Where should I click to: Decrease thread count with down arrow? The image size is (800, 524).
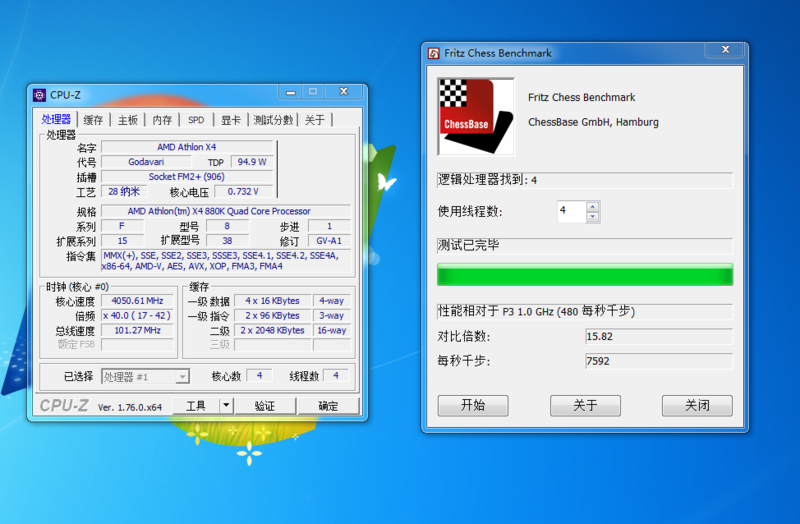pos(592,217)
